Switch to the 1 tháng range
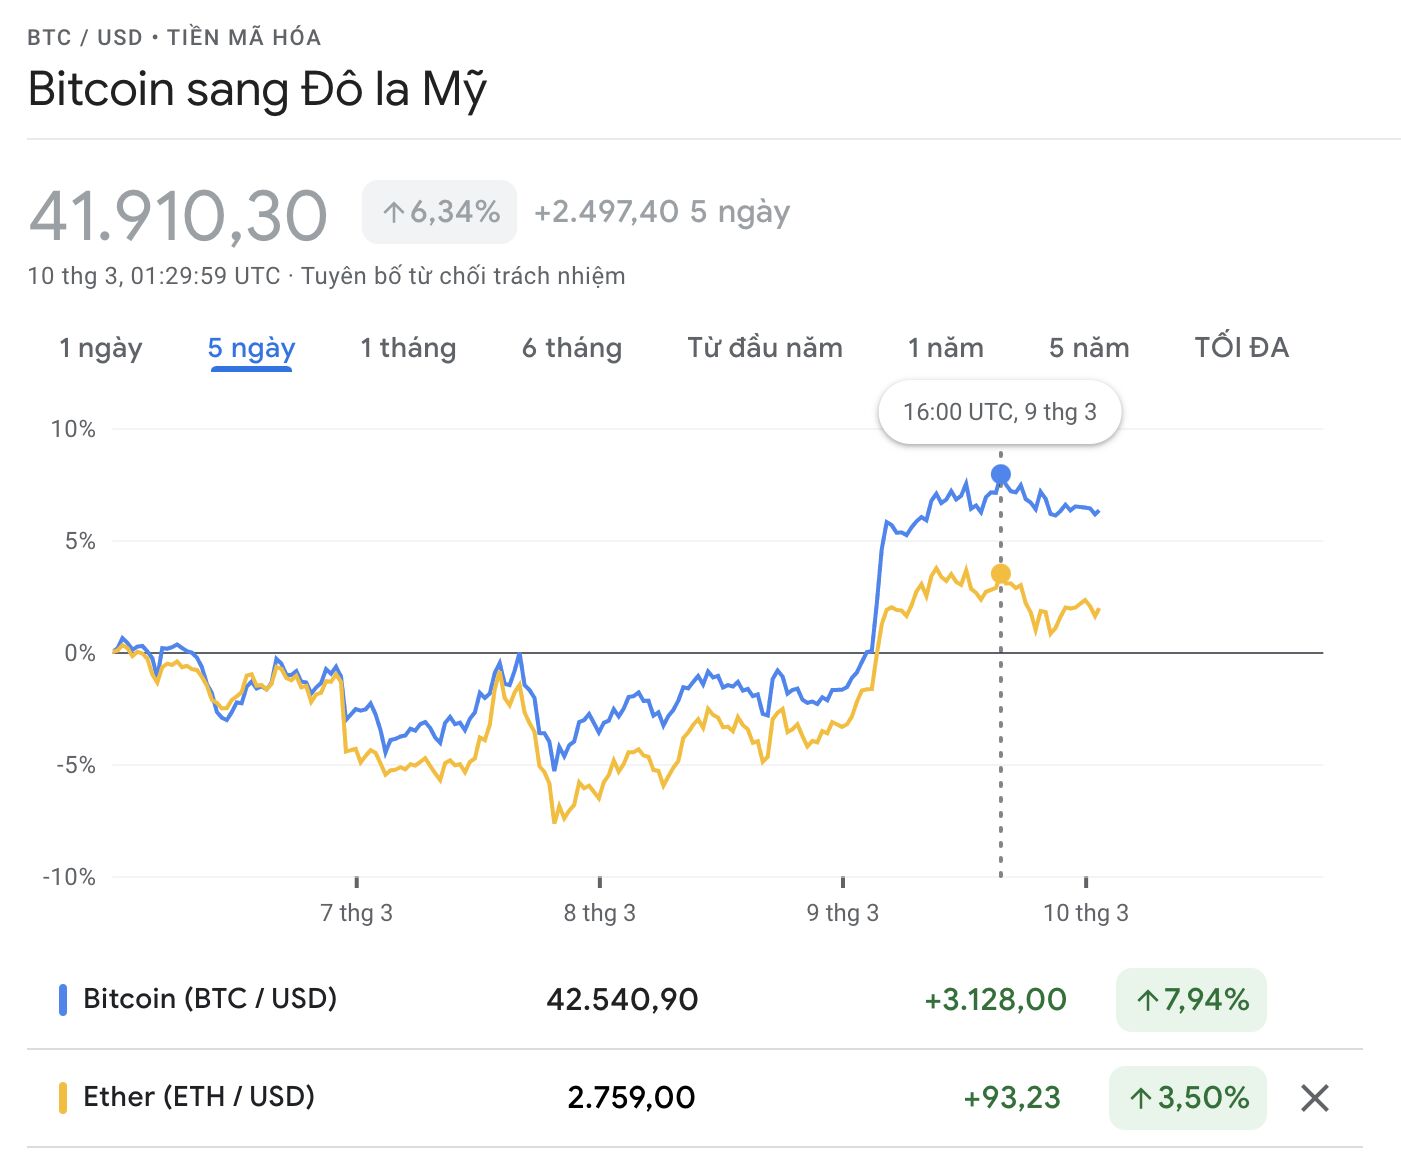The width and height of the screenshot is (1401, 1167). coord(408,348)
